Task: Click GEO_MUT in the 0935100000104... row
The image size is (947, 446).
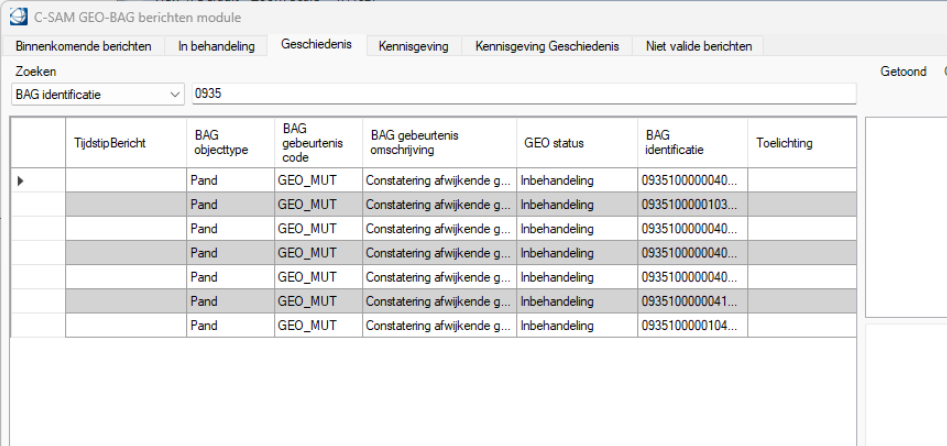Action: point(318,325)
